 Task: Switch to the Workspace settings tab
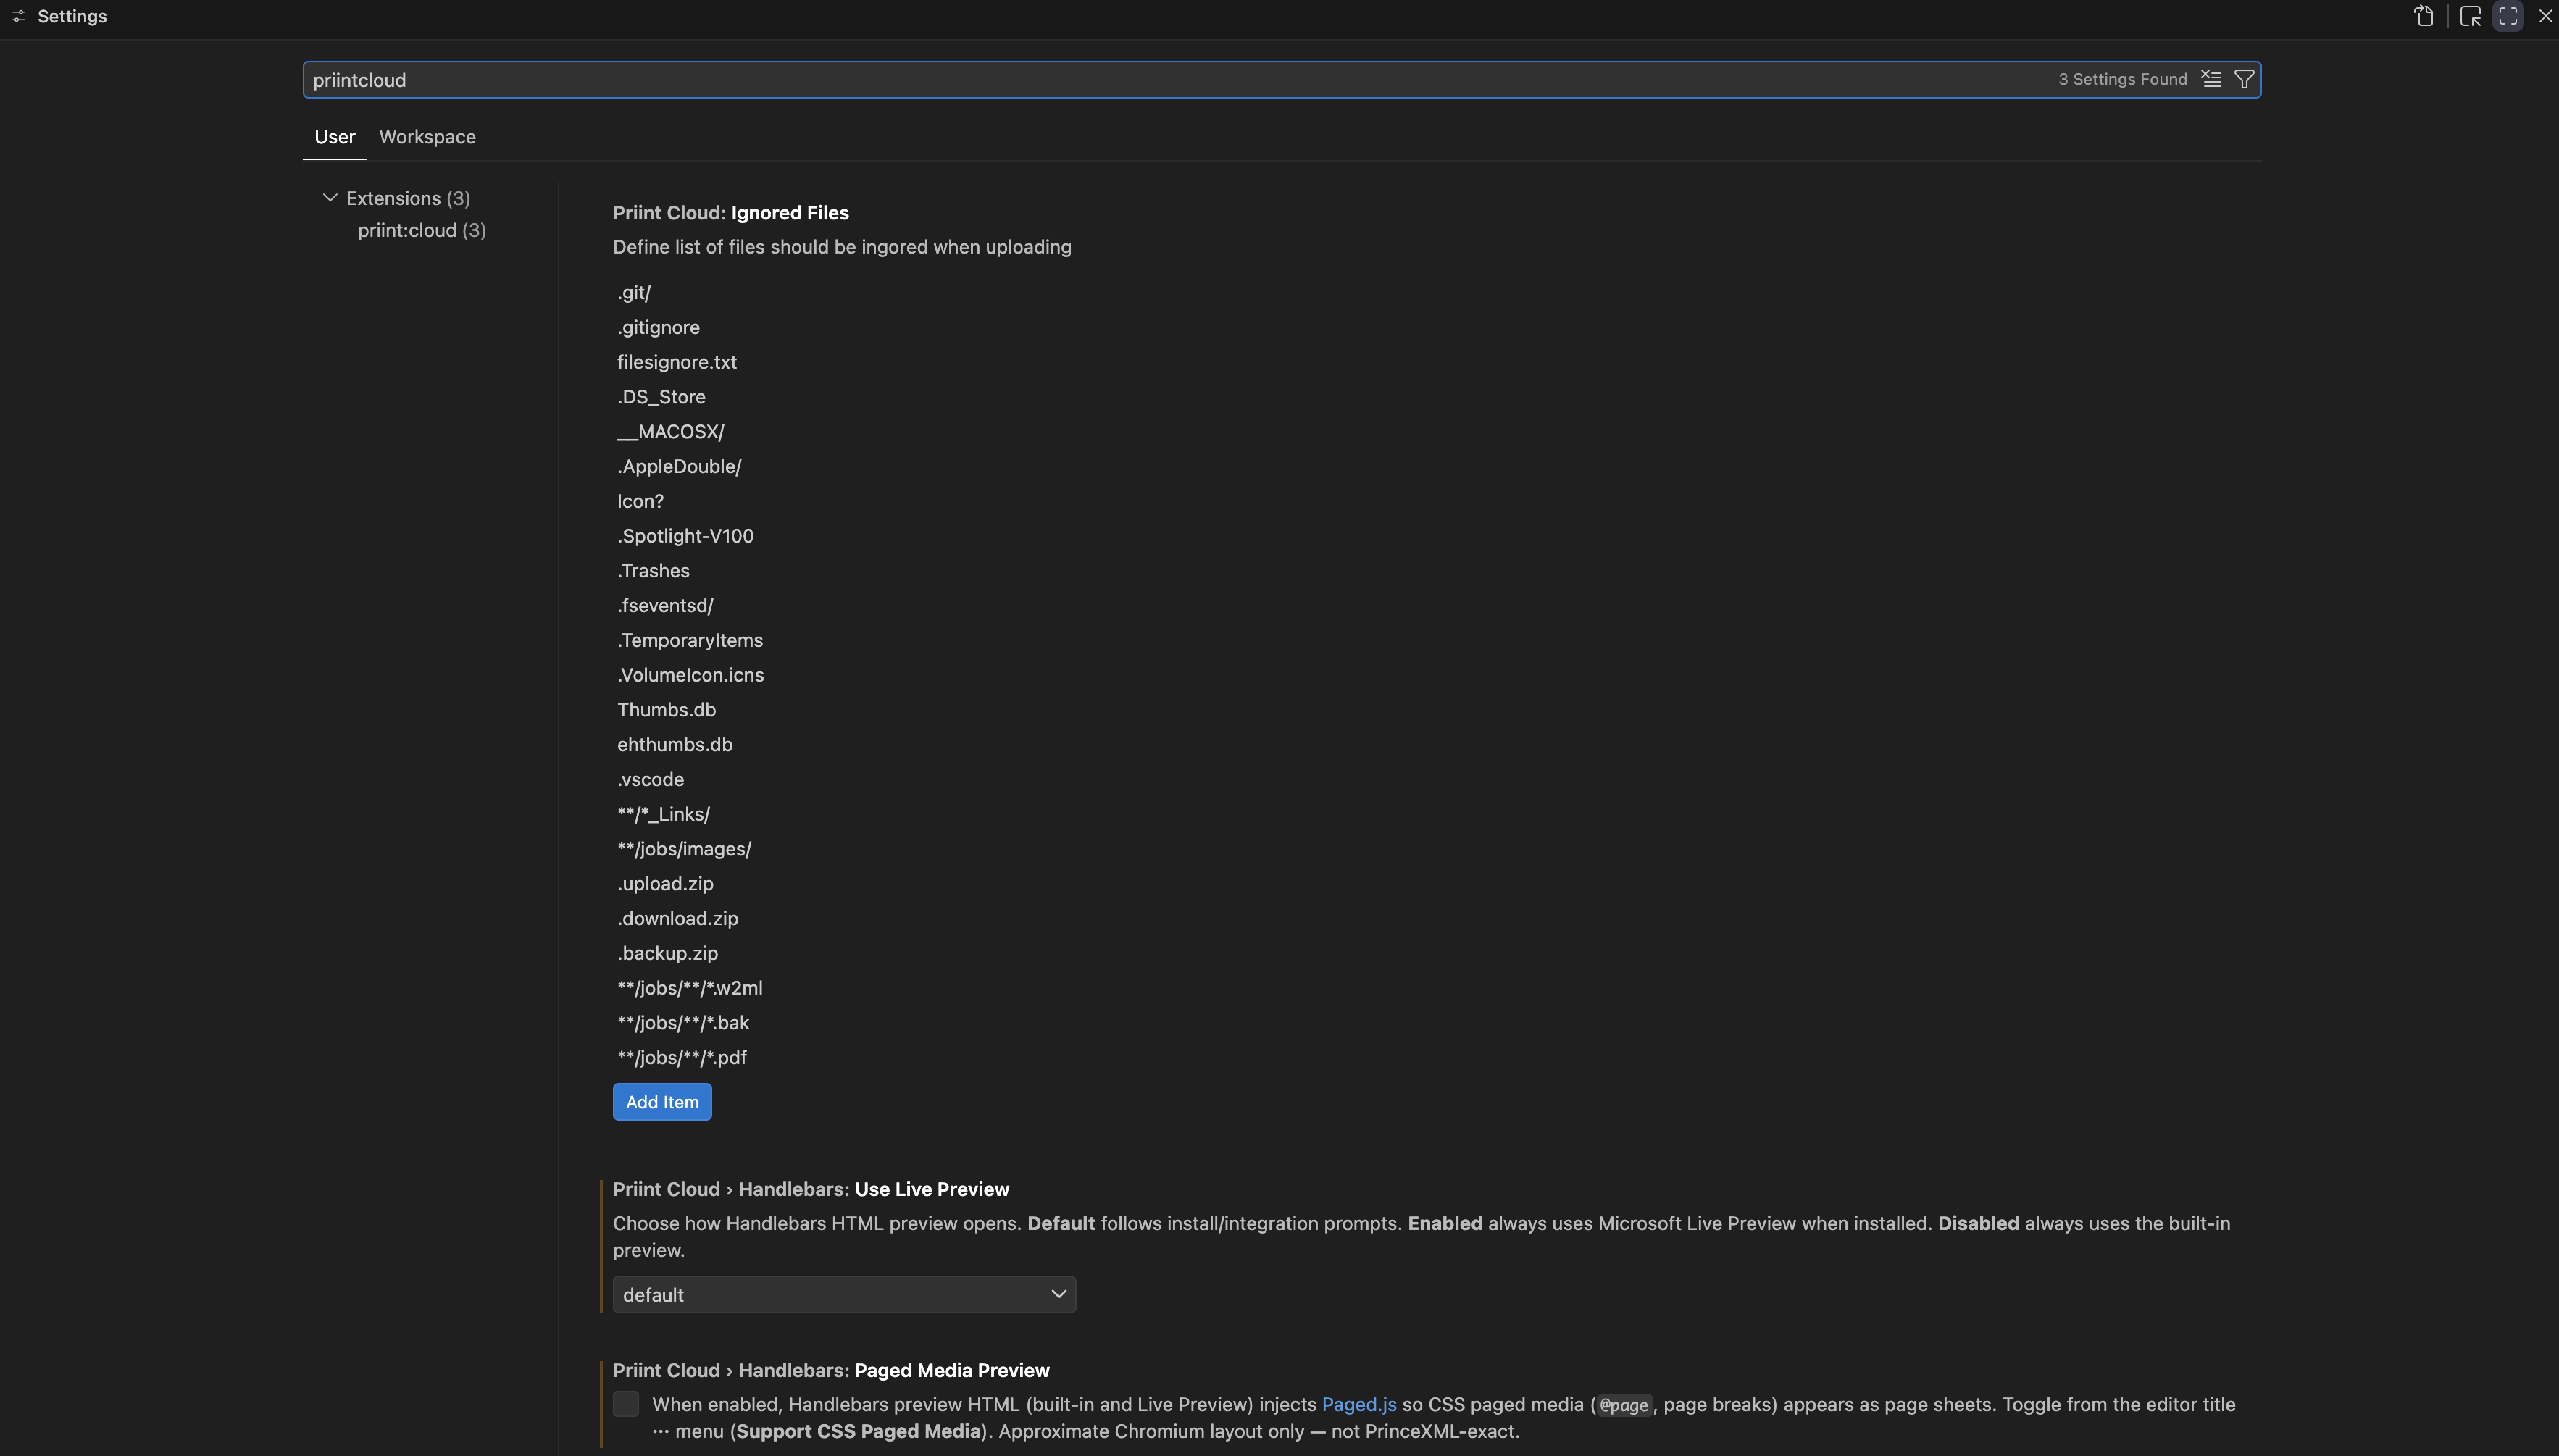[427, 137]
